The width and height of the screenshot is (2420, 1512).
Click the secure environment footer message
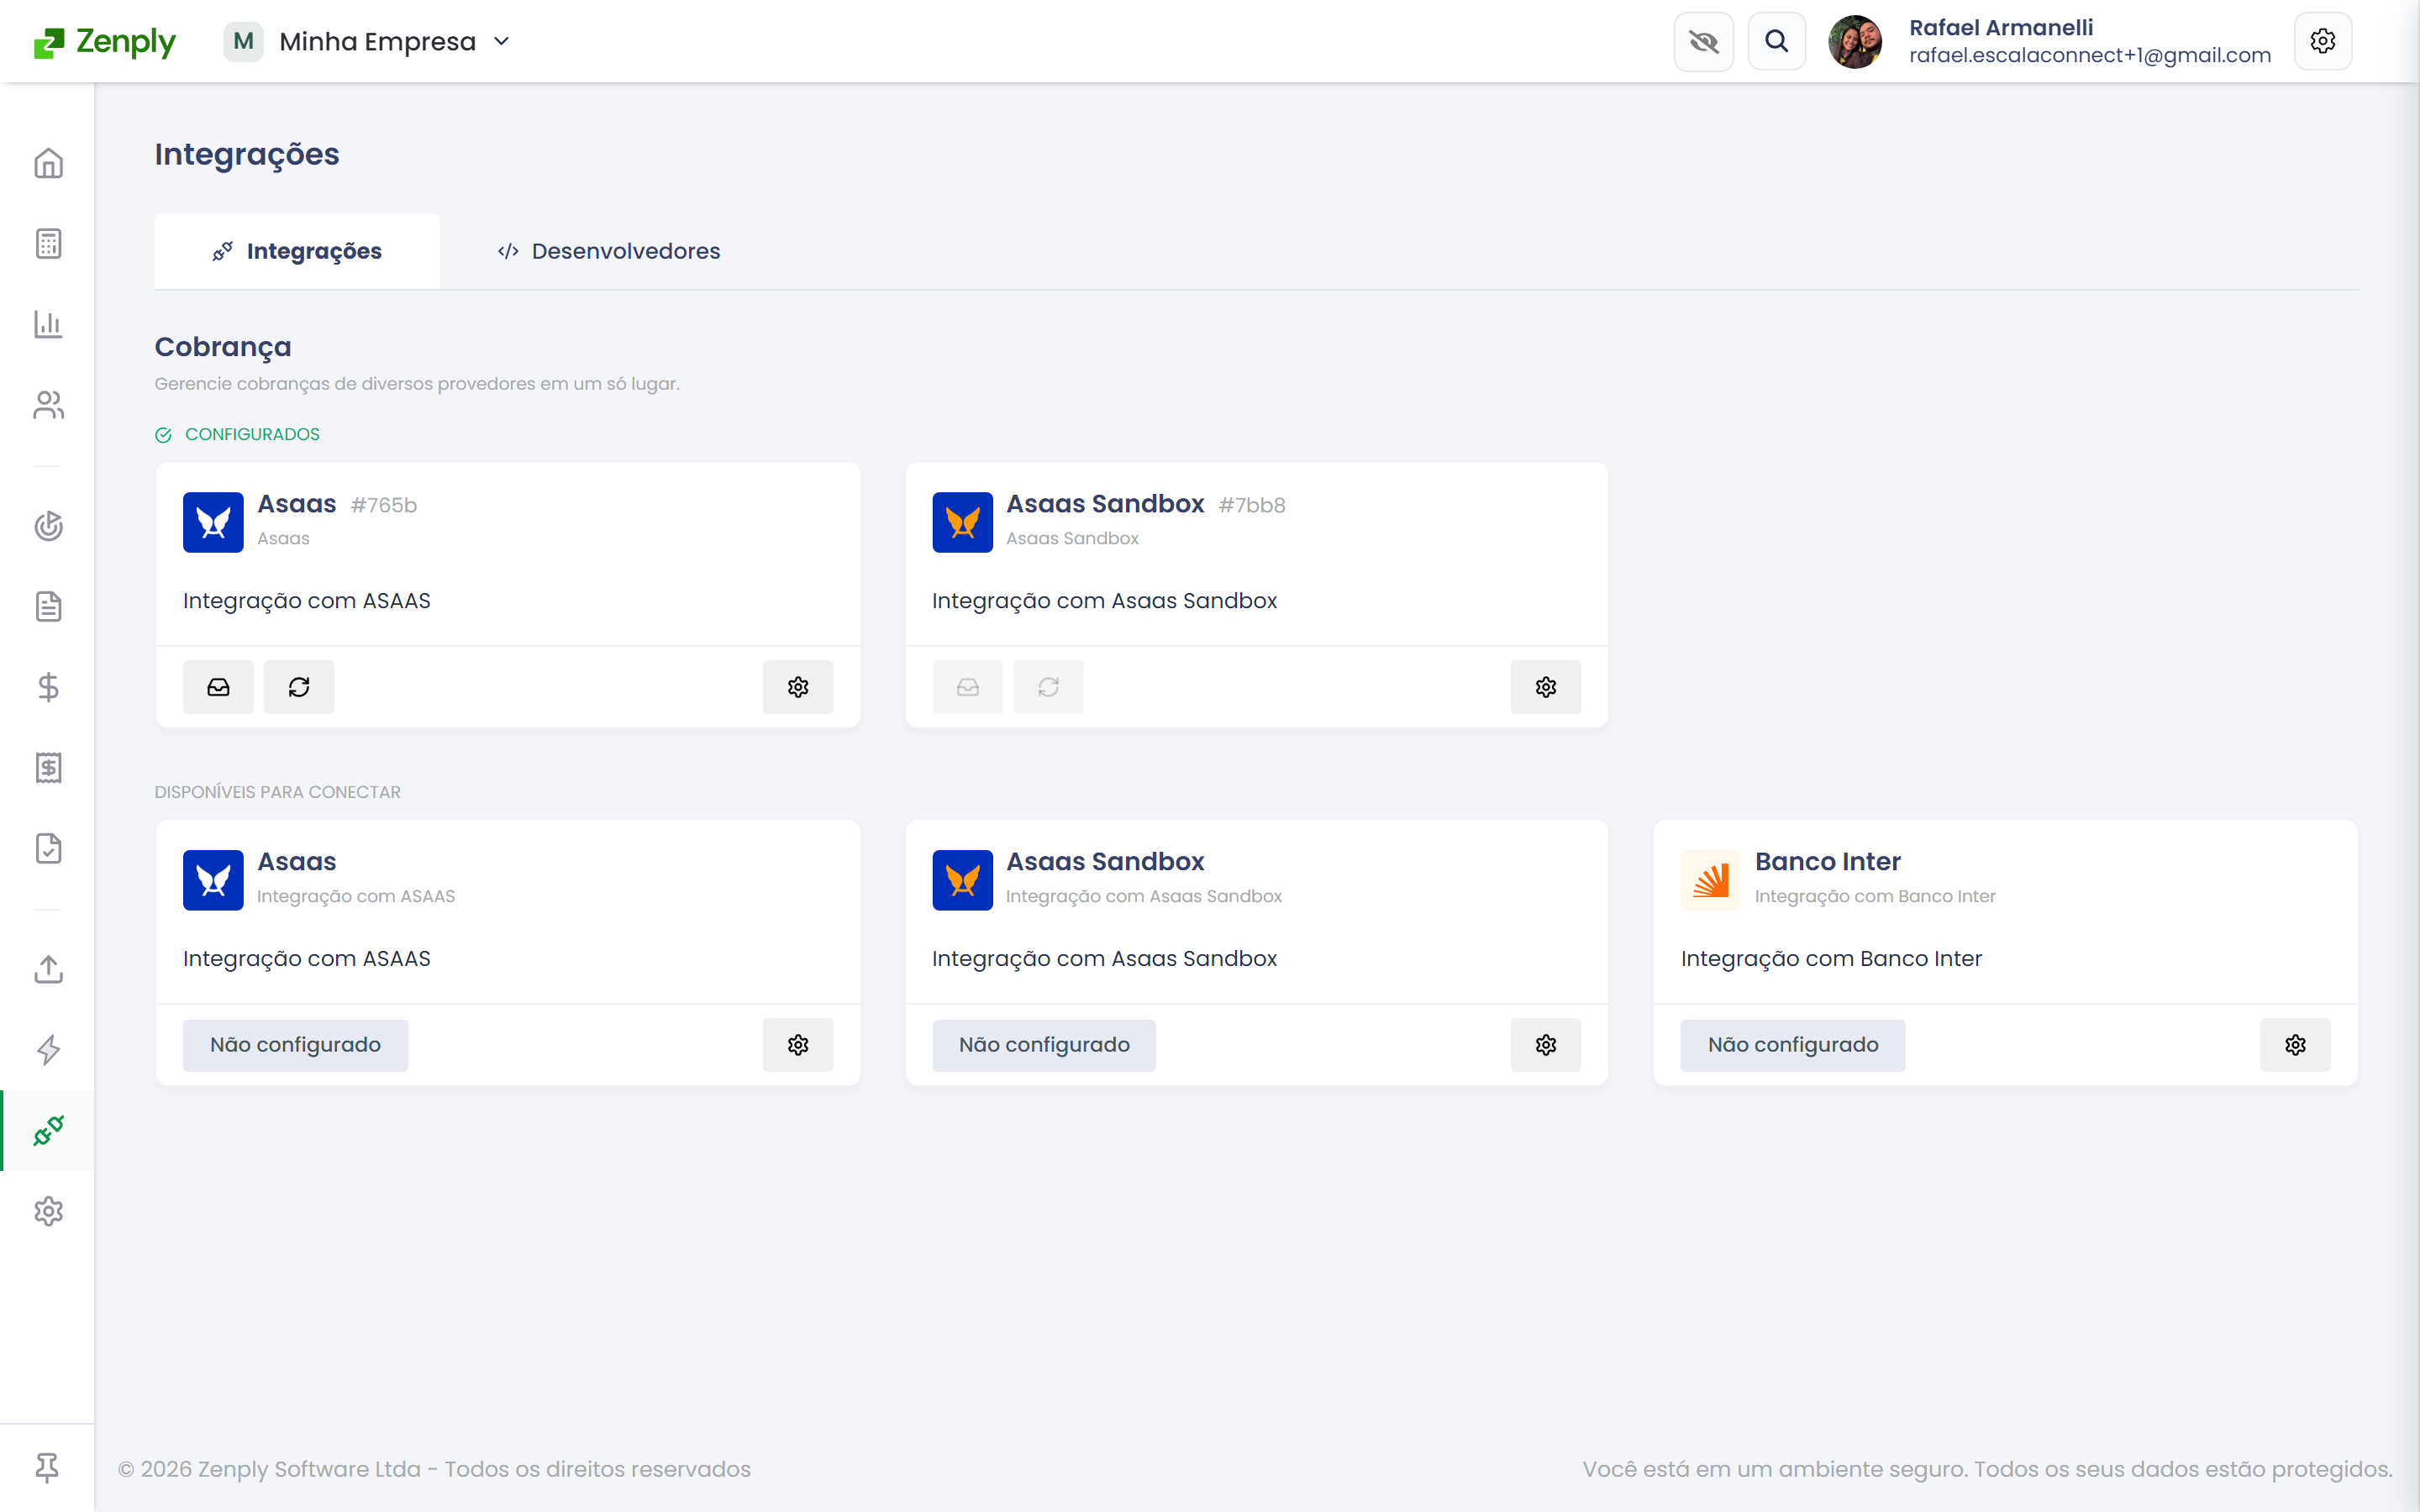[x=1988, y=1469]
